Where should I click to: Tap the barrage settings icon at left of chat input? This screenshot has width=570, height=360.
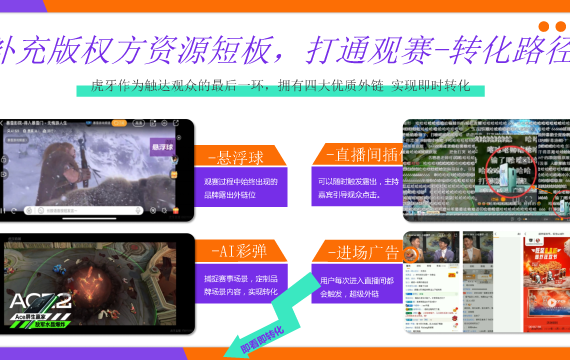click(x=29, y=211)
